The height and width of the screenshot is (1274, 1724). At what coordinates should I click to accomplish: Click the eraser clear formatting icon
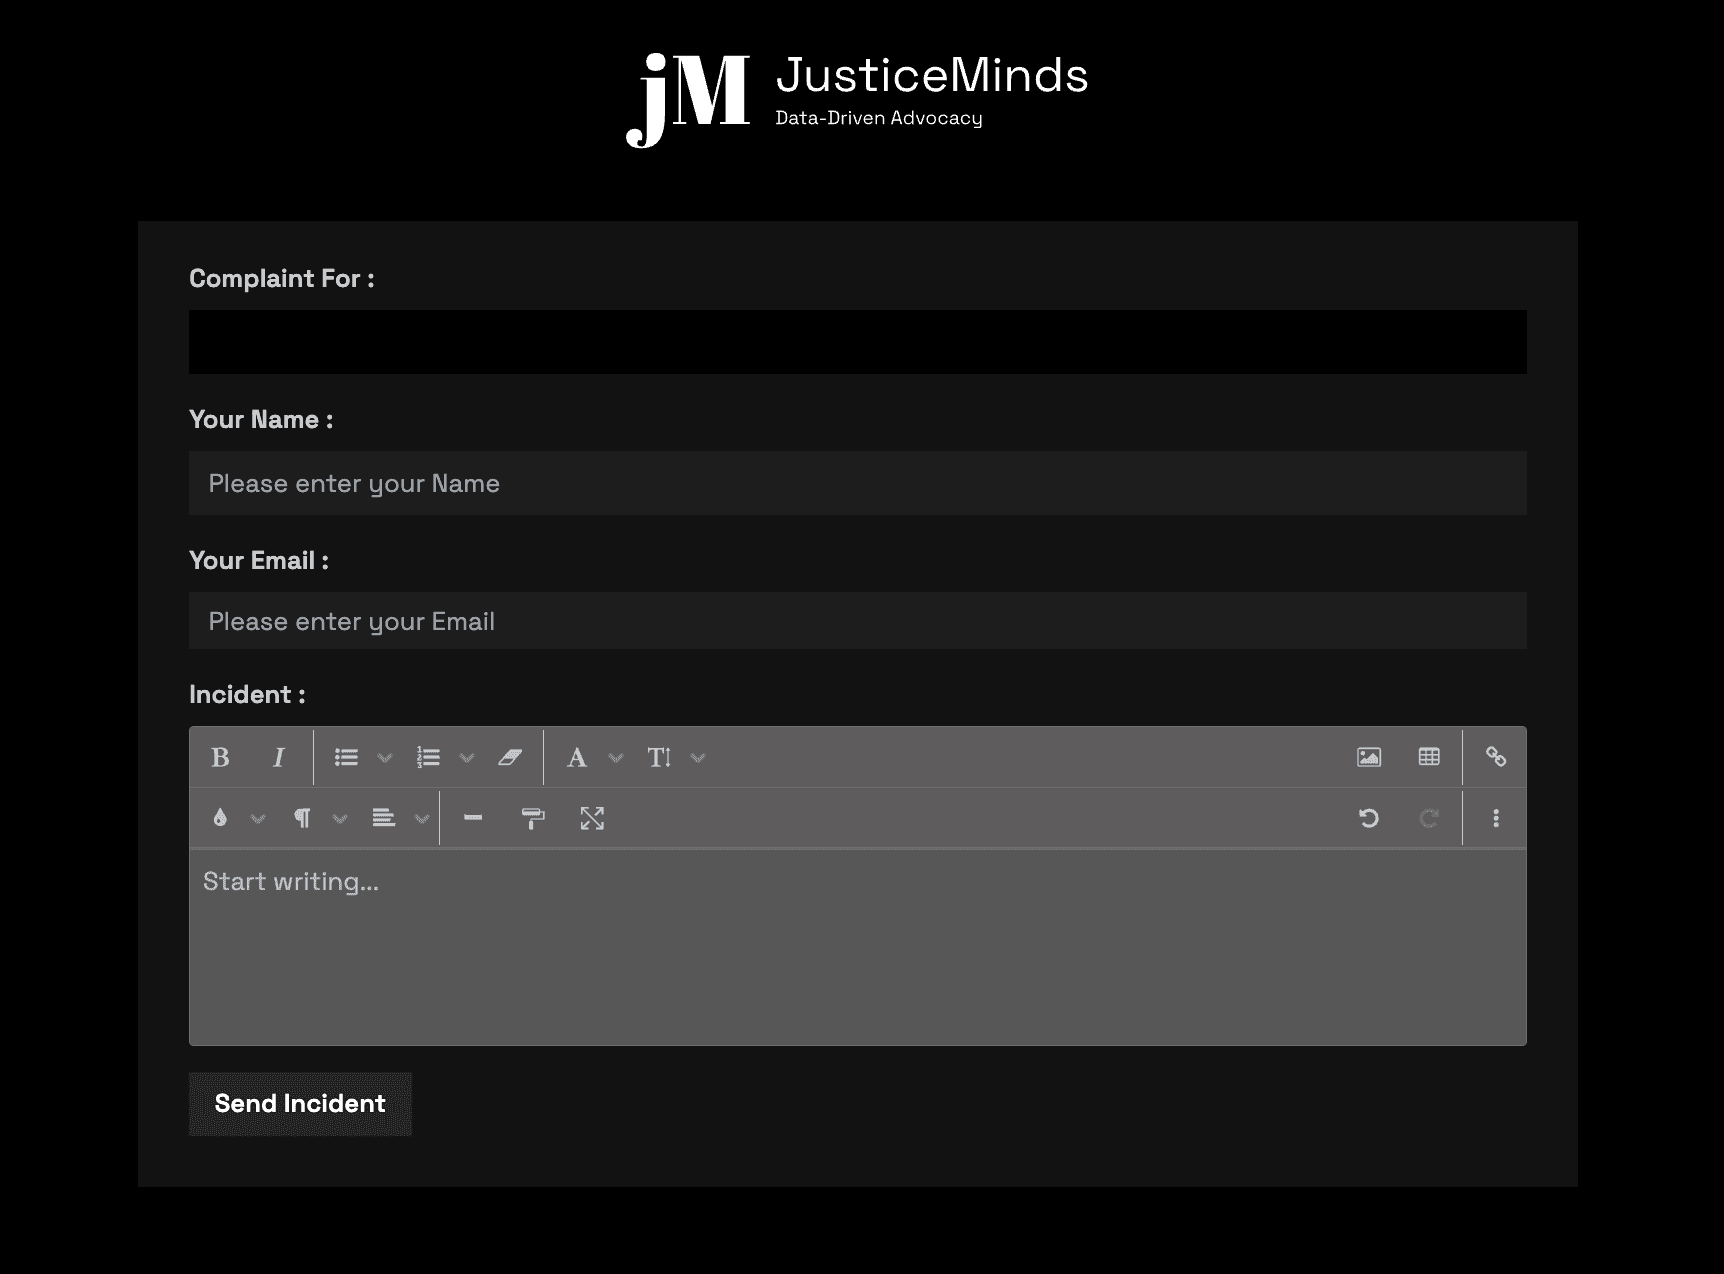point(510,758)
